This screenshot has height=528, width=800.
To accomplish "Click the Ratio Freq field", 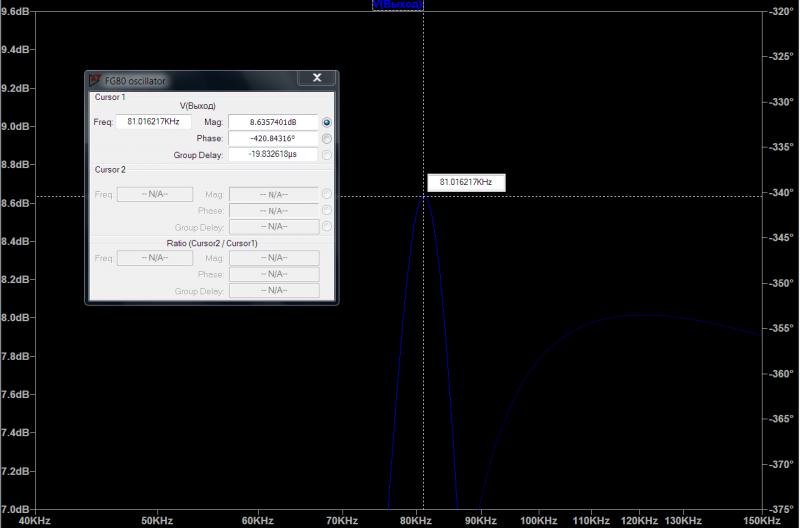I will coord(155,258).
